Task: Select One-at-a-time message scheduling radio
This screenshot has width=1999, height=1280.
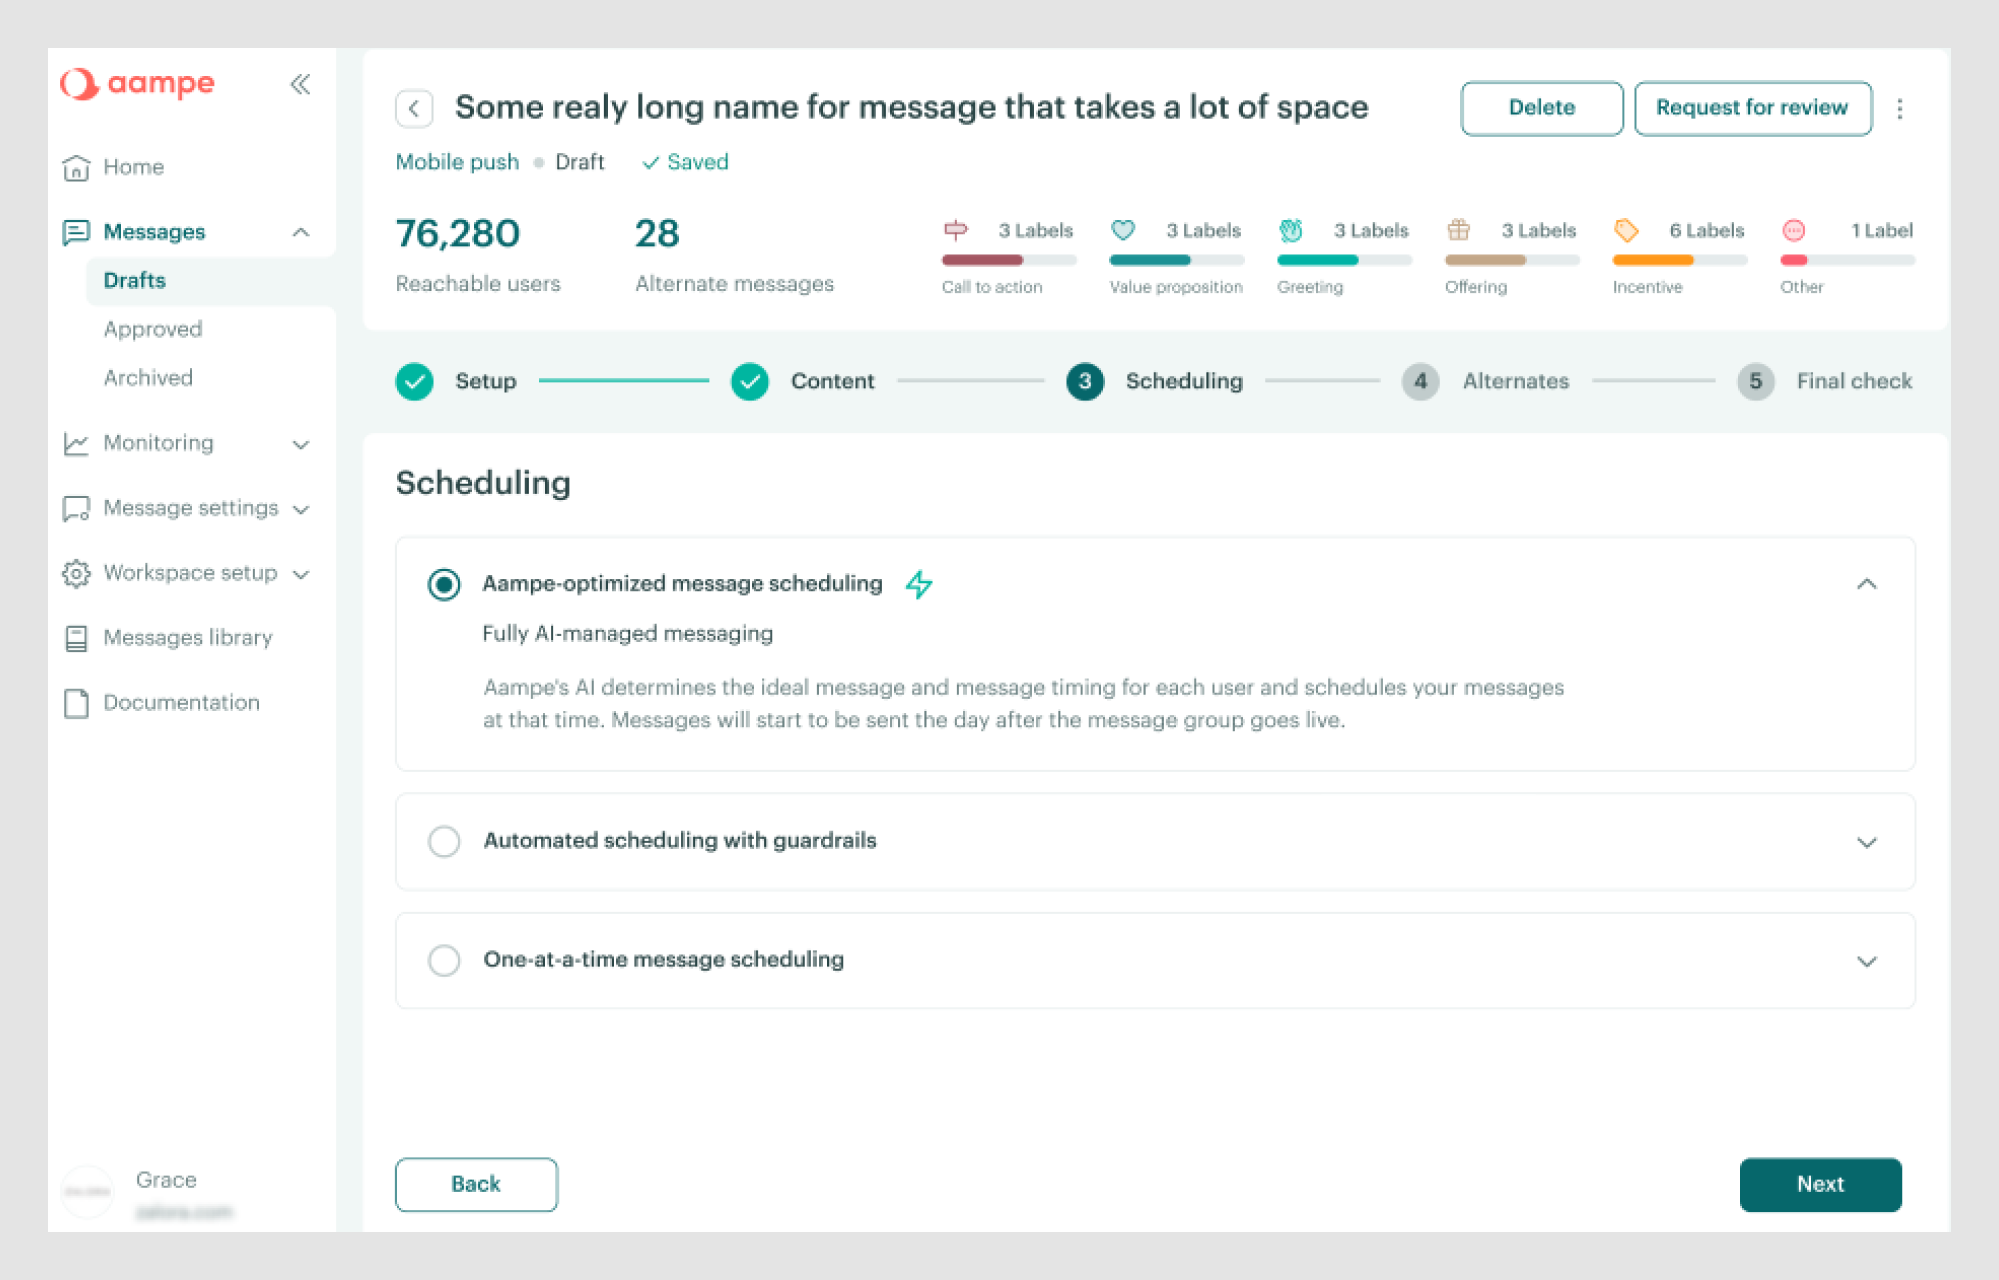Action: [x=444, y=960]
